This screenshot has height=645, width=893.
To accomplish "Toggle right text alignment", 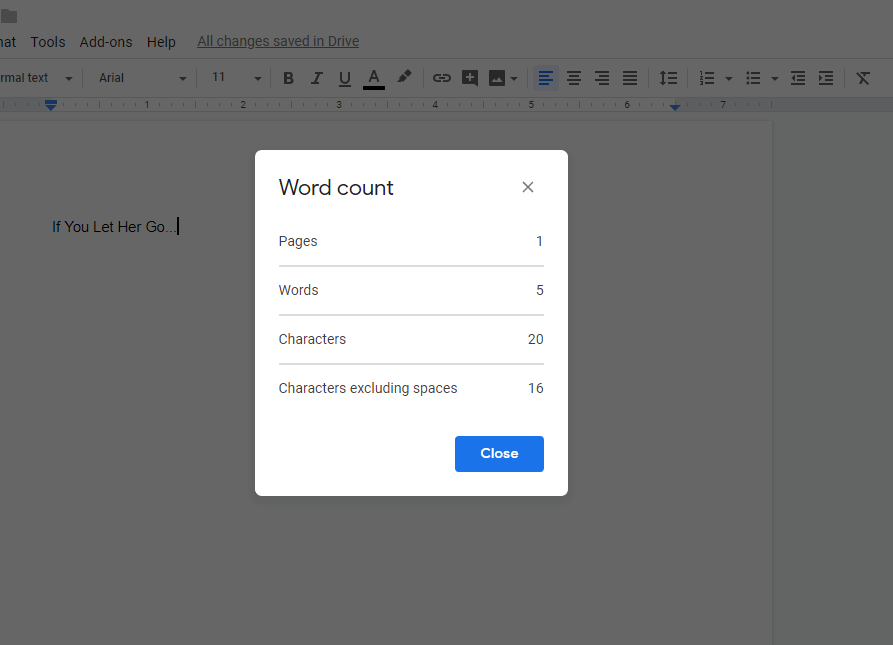I will point(601,78).
